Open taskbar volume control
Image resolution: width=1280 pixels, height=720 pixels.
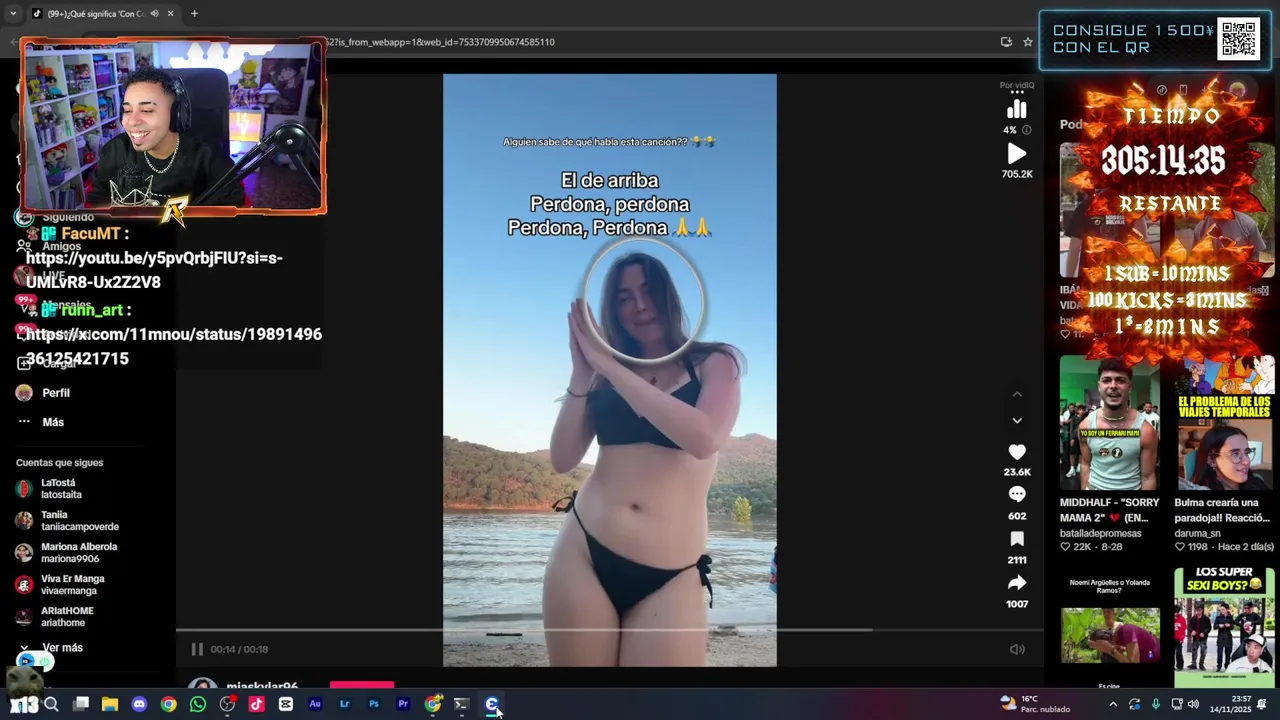[1193, 704]
